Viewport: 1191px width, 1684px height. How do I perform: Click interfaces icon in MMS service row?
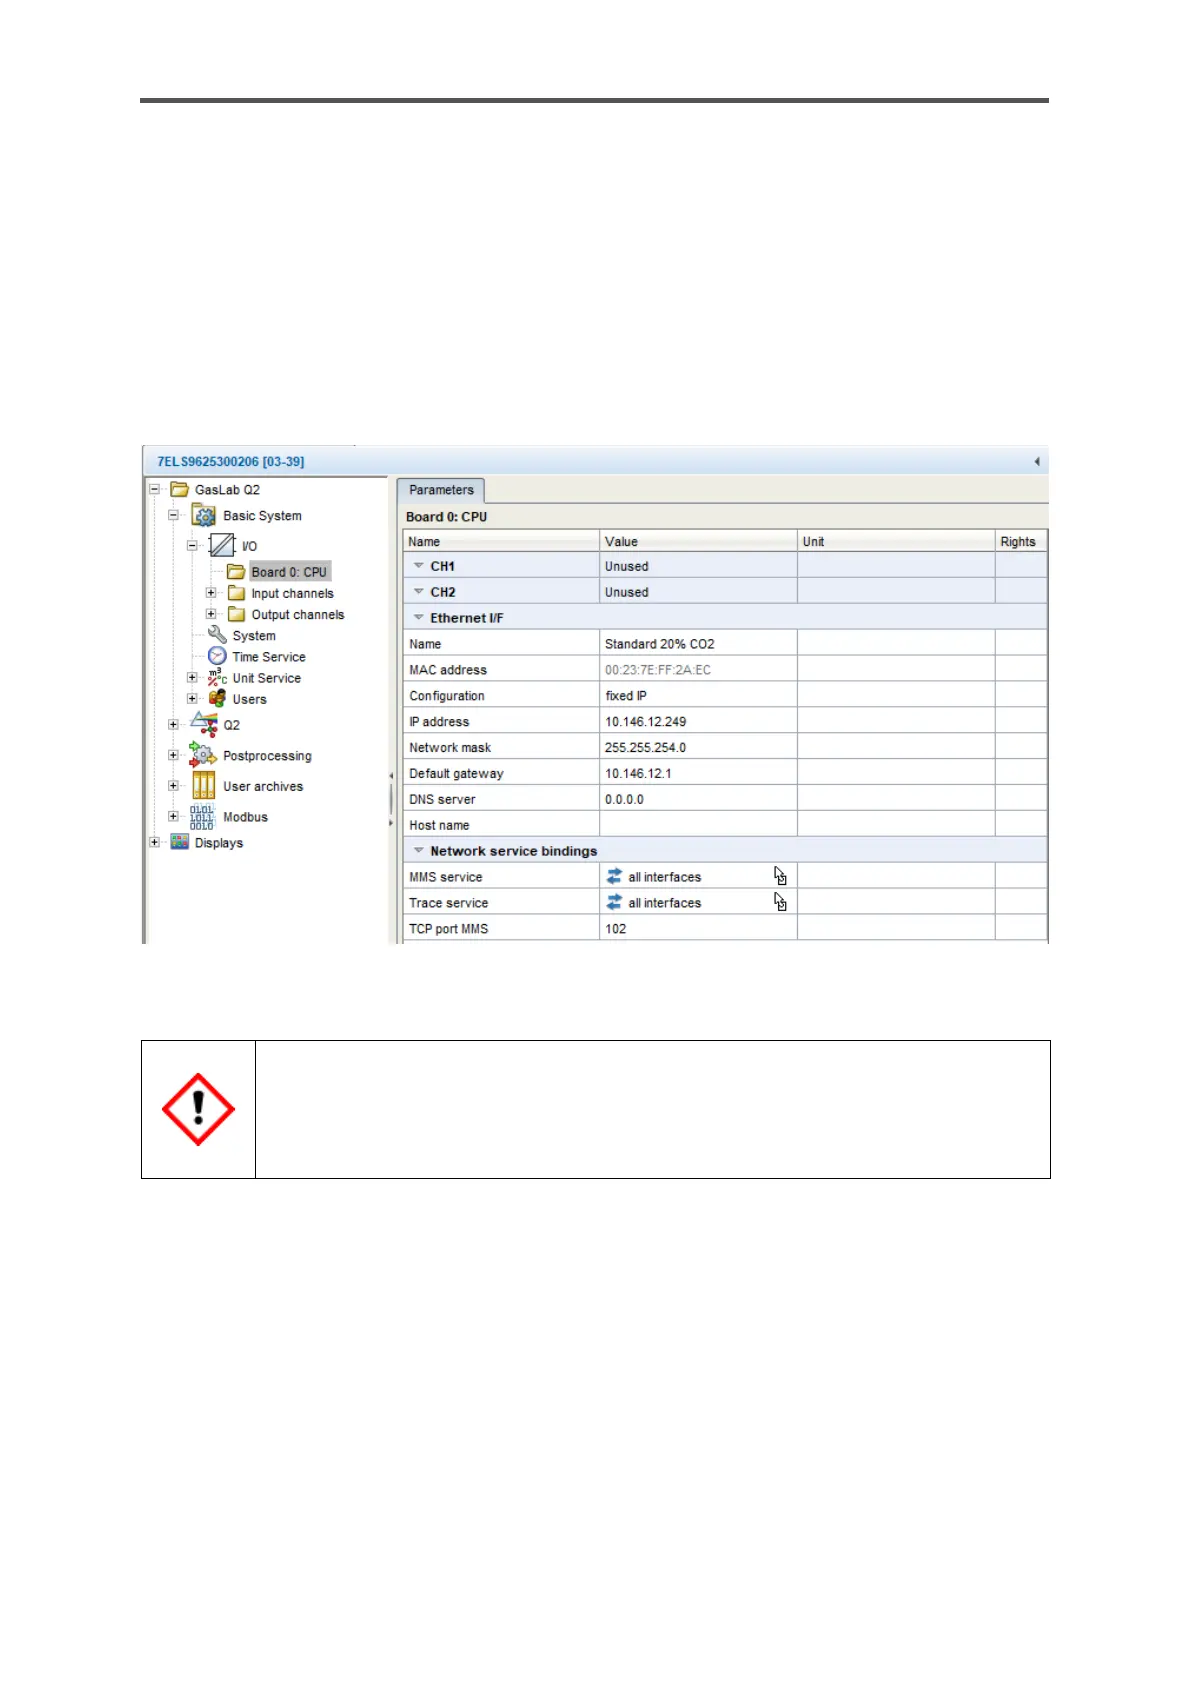point(614,876)
